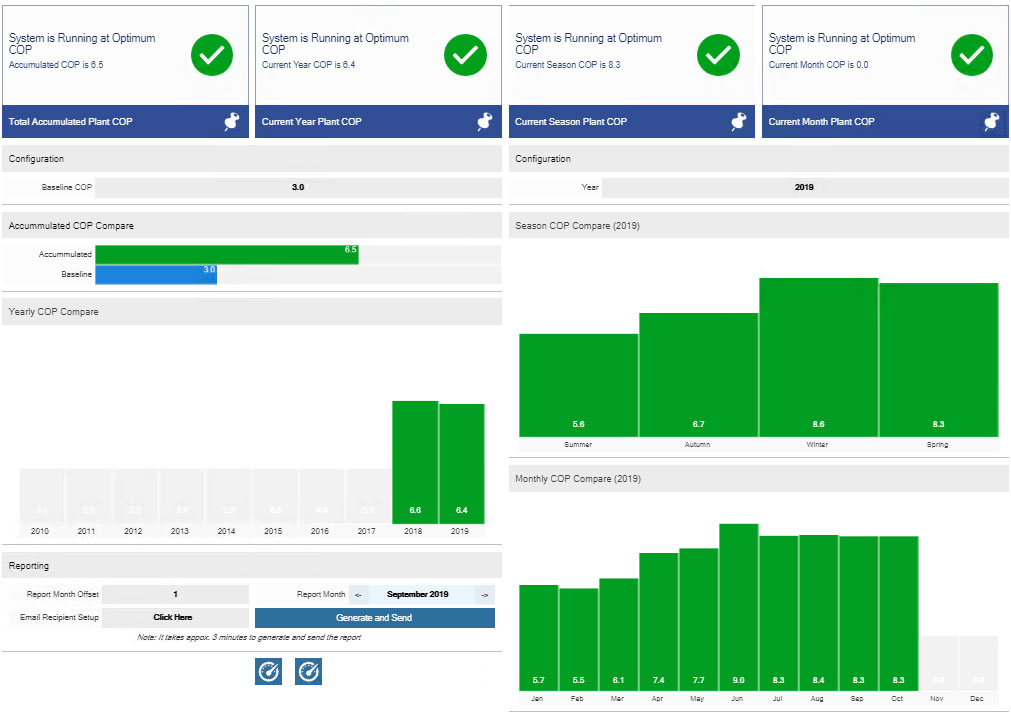
Task: Click the Jun bar in monthly chart
Action: (x=738, y=606)
